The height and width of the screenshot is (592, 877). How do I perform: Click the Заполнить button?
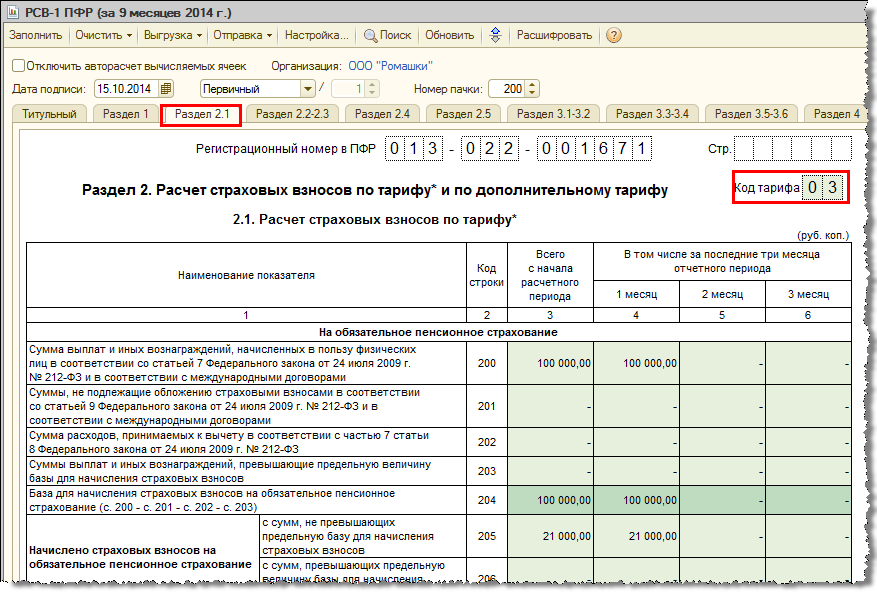[x=36, y=35]
